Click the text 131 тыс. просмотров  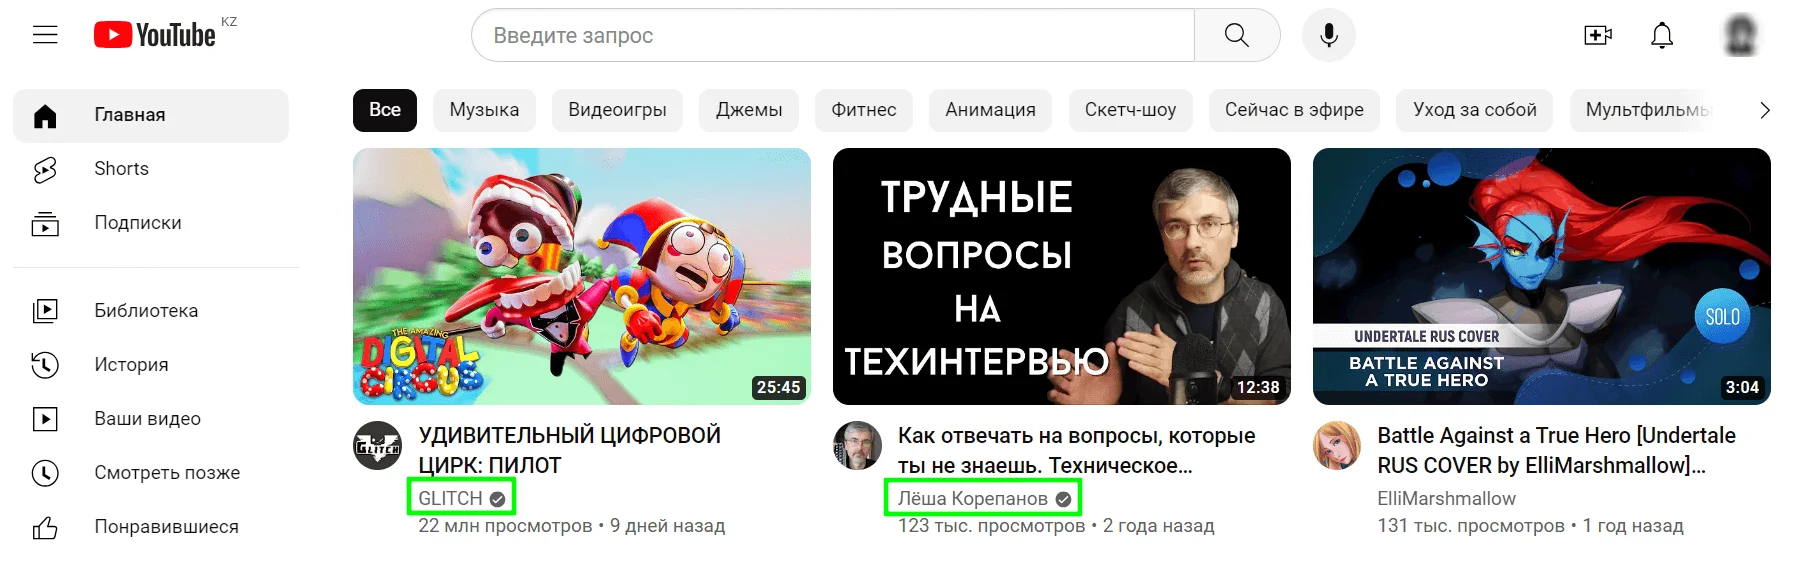1471,526
